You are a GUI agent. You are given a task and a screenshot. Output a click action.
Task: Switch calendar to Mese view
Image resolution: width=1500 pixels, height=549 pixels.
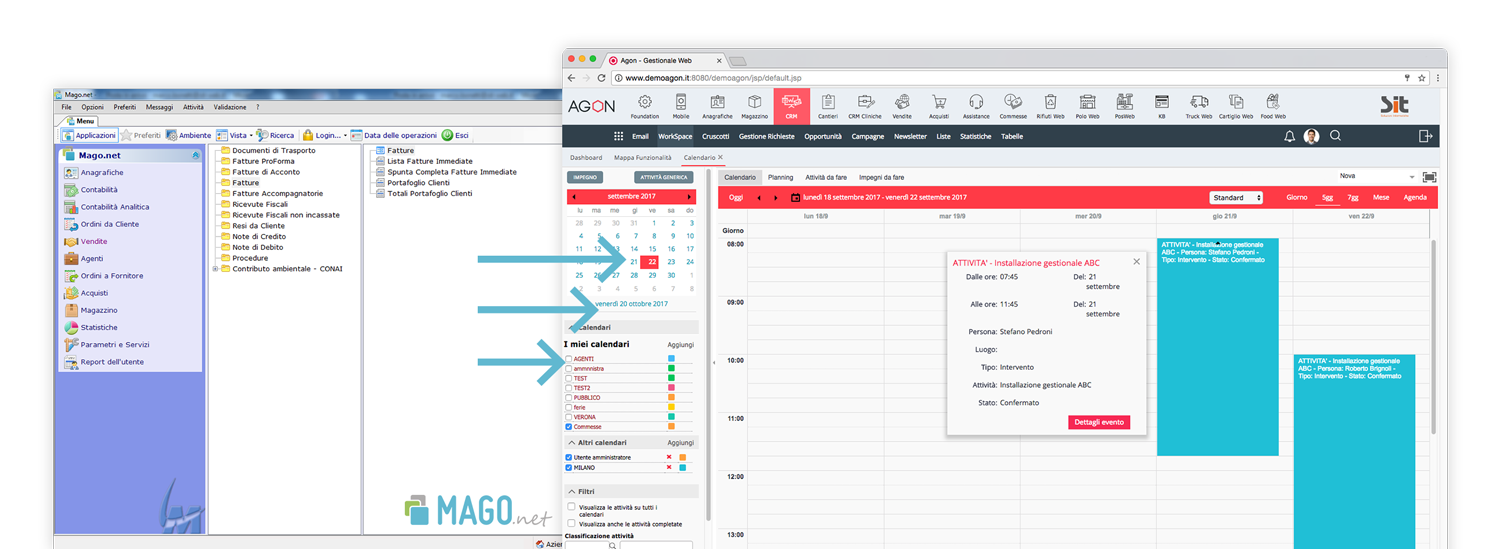click(x=1381, y=198)
